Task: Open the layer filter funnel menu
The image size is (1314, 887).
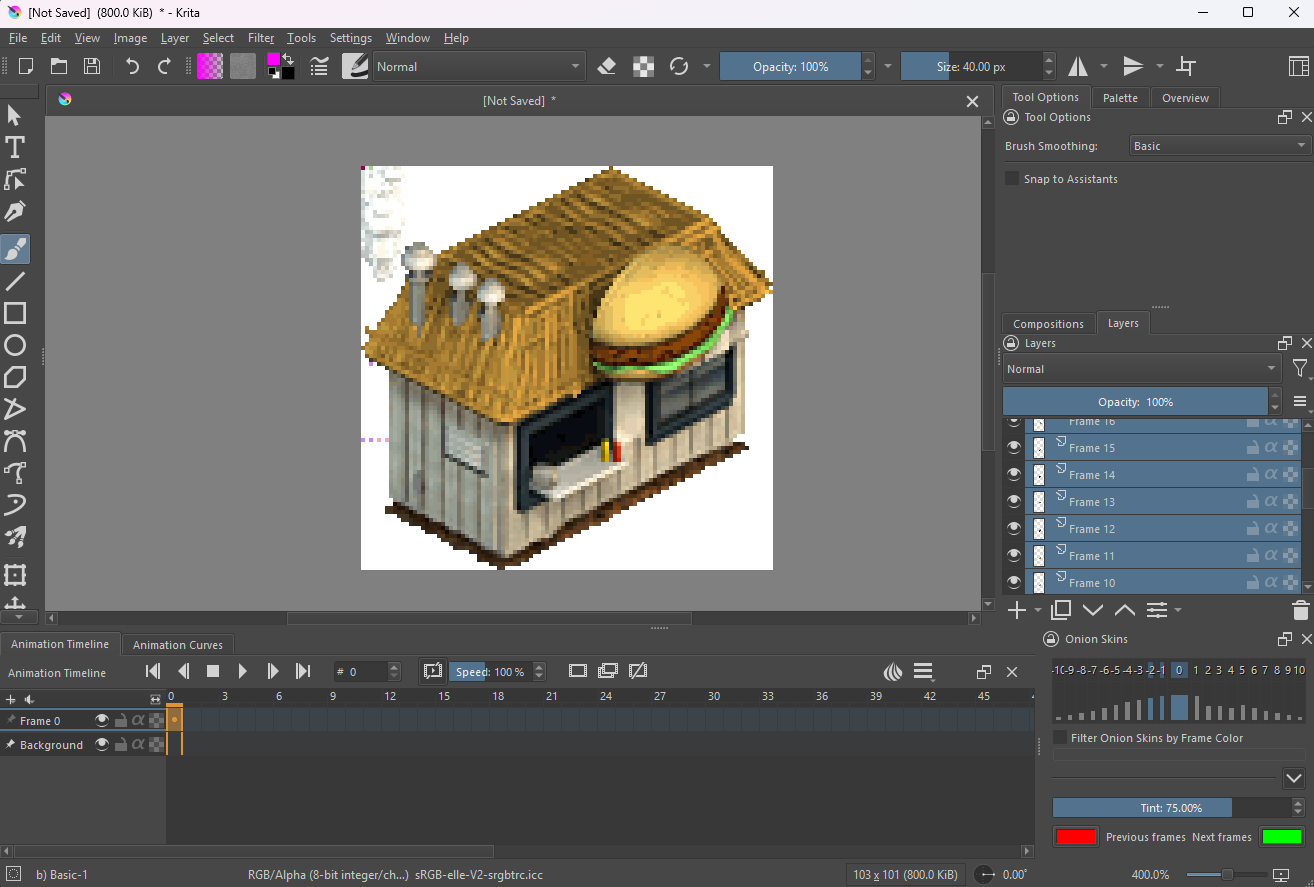Action: coord(1299,369)
